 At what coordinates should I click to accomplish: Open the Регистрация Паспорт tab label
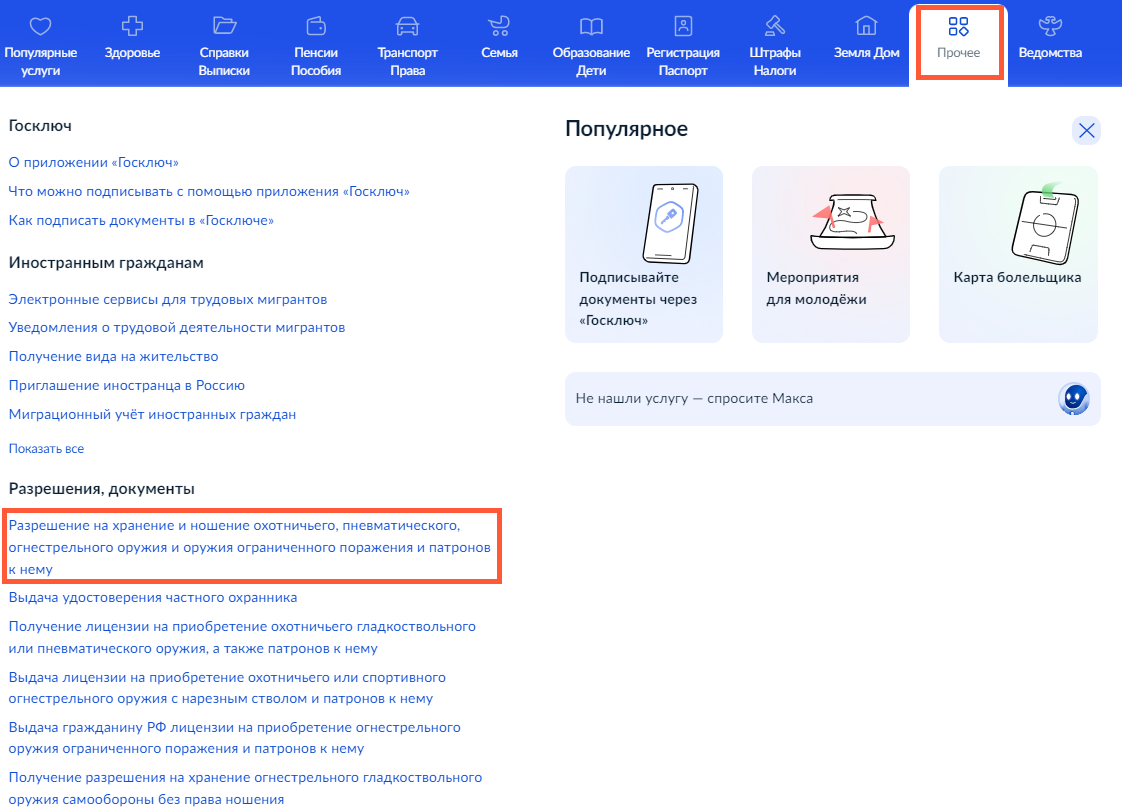click(x=683, y=62)
